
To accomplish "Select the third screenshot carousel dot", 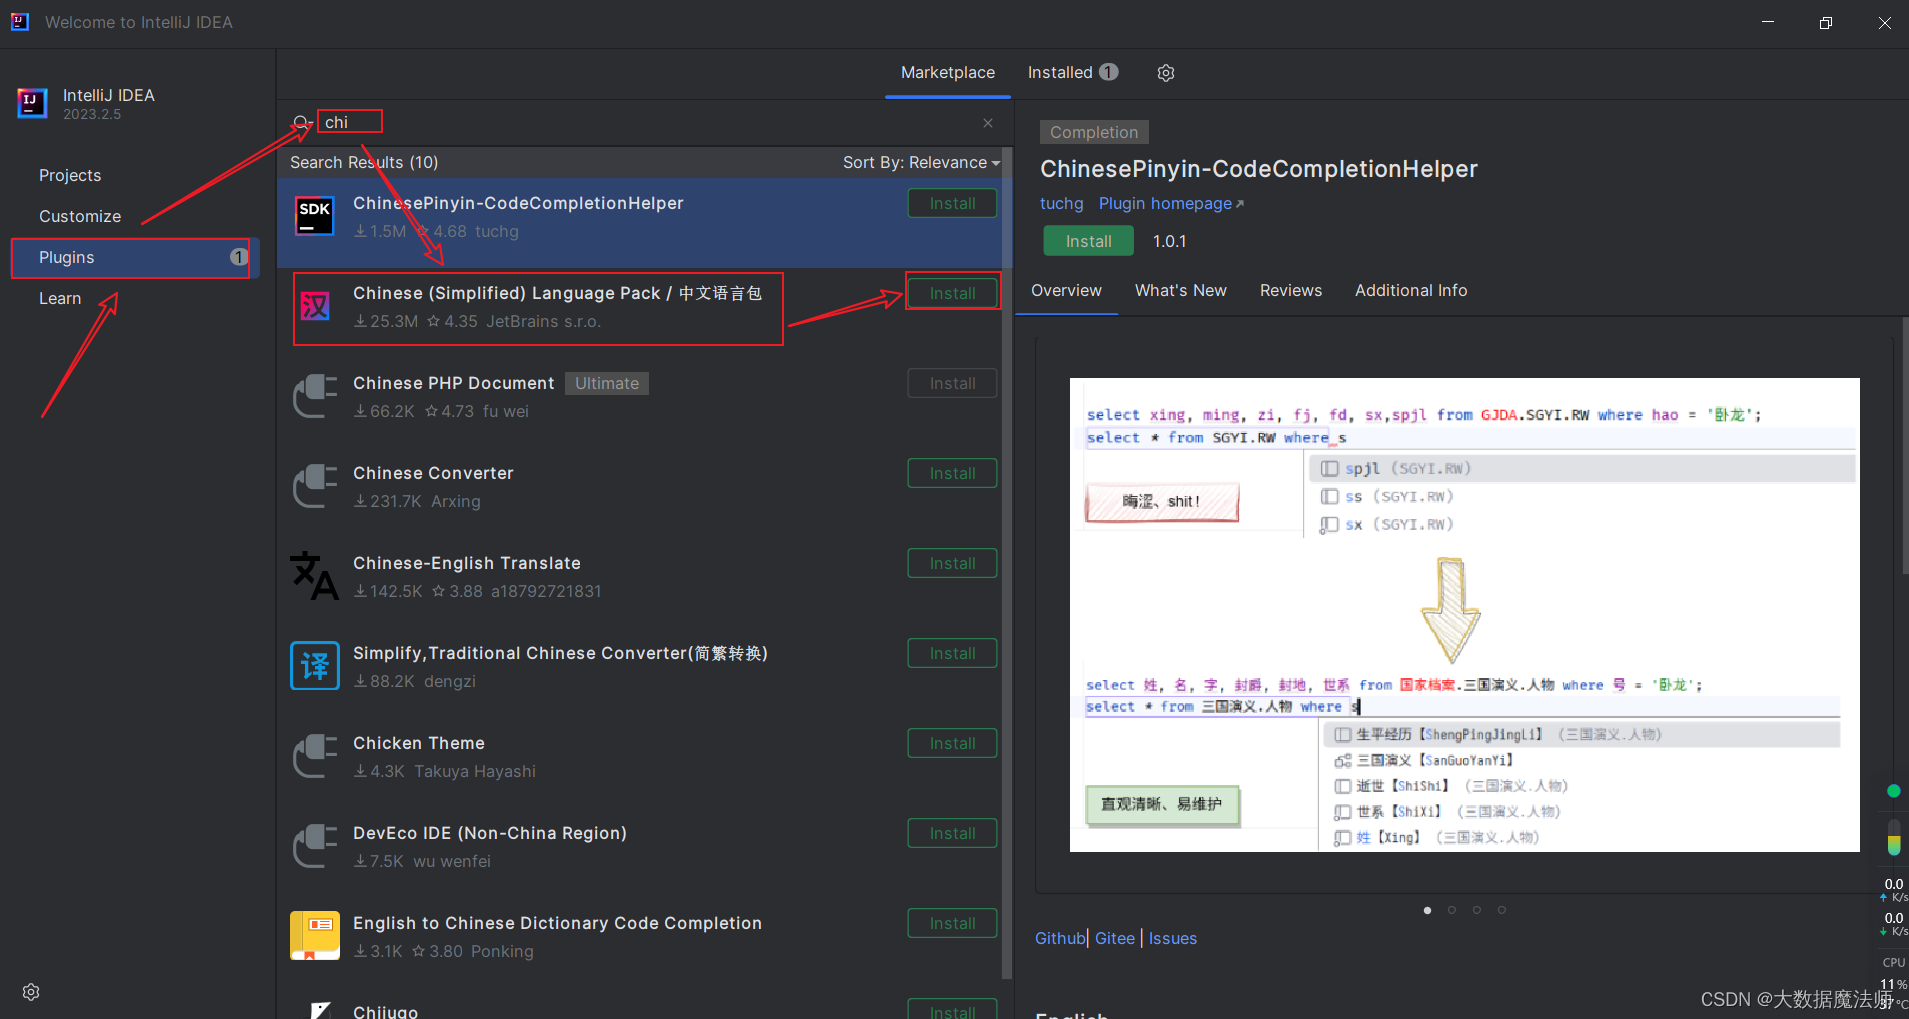I will click(x=1477, y=910).
